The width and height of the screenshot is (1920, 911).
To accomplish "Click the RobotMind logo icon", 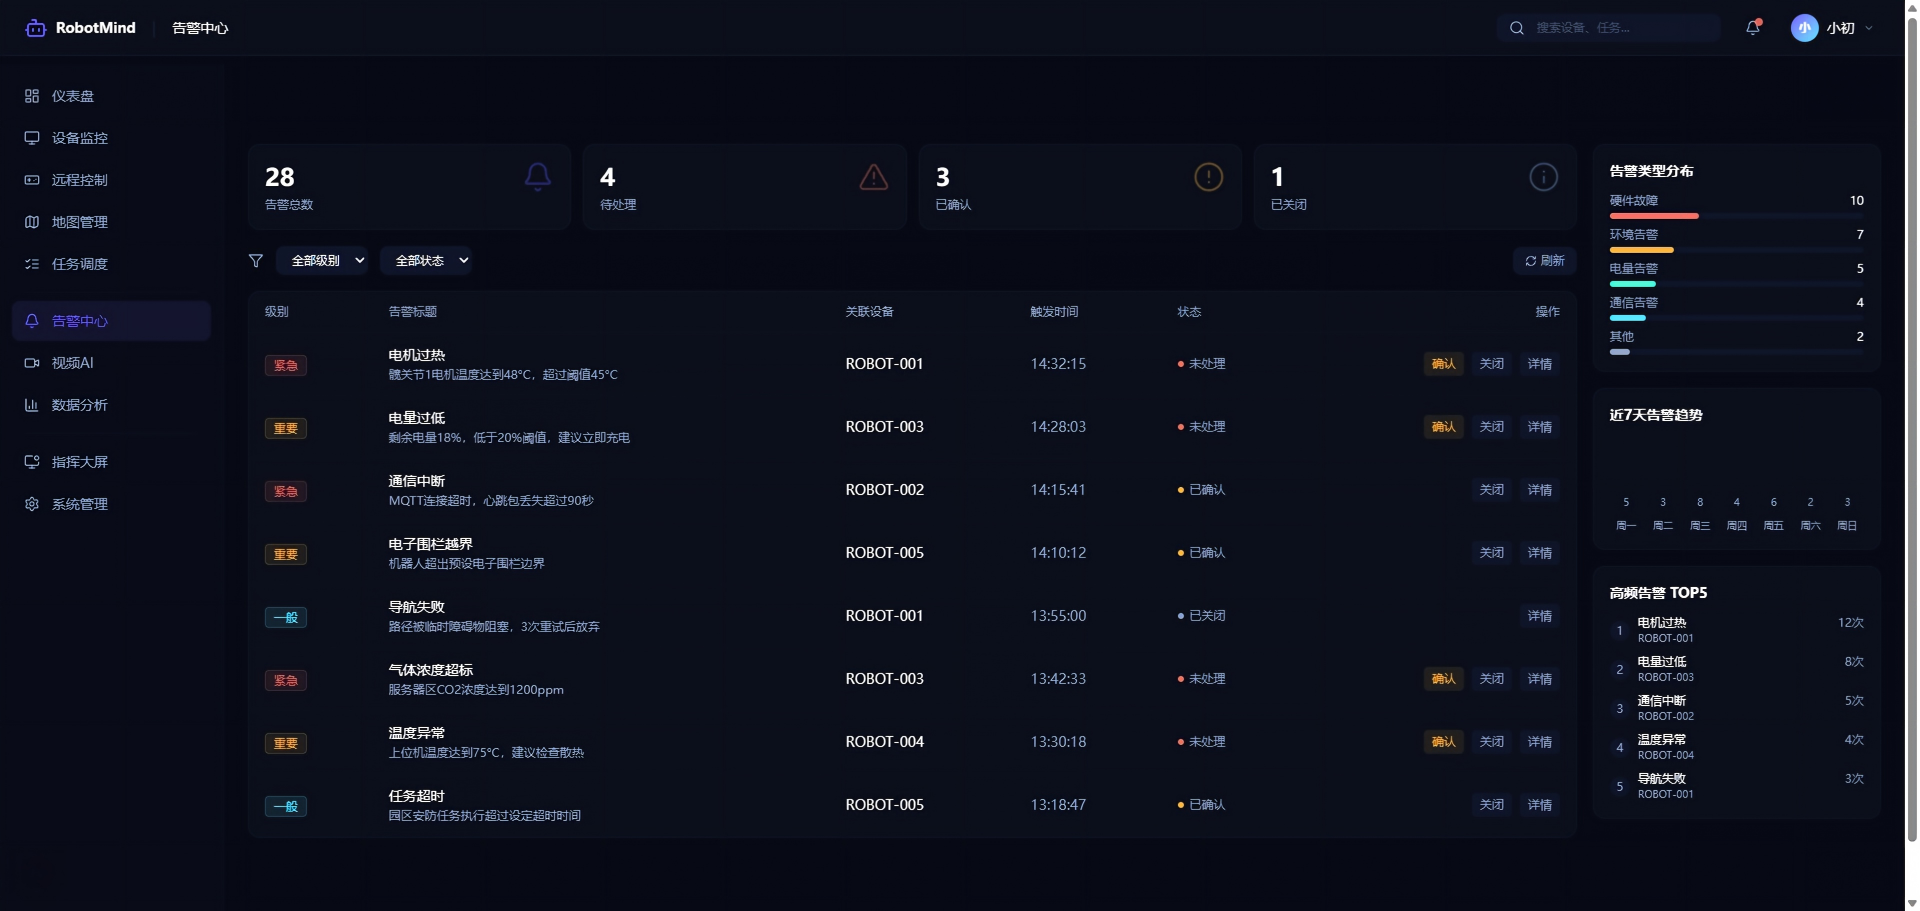I will 36,28.
